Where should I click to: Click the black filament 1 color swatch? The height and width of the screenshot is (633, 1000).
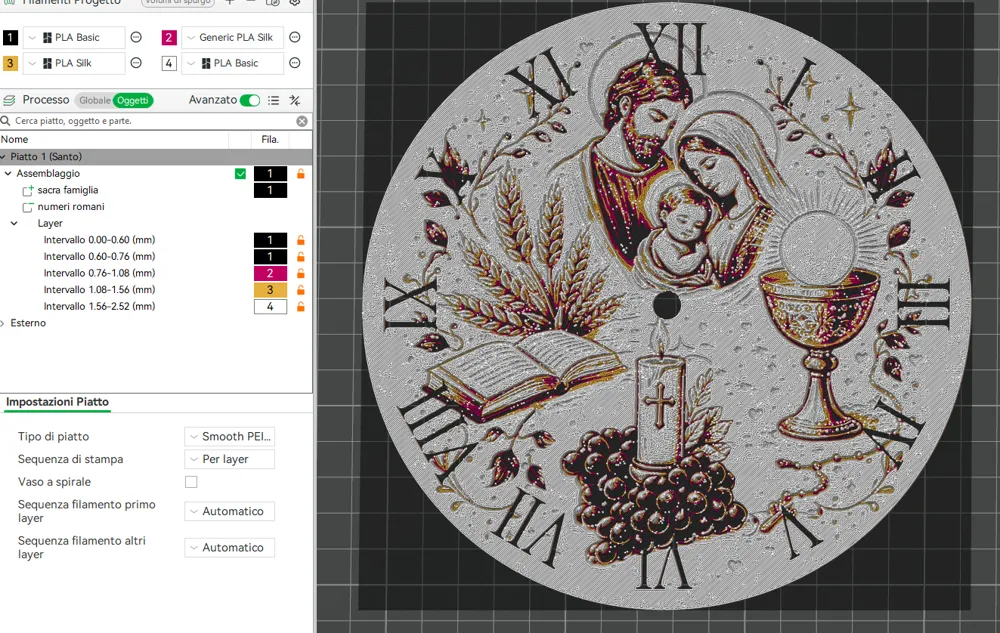click(10, 38)
